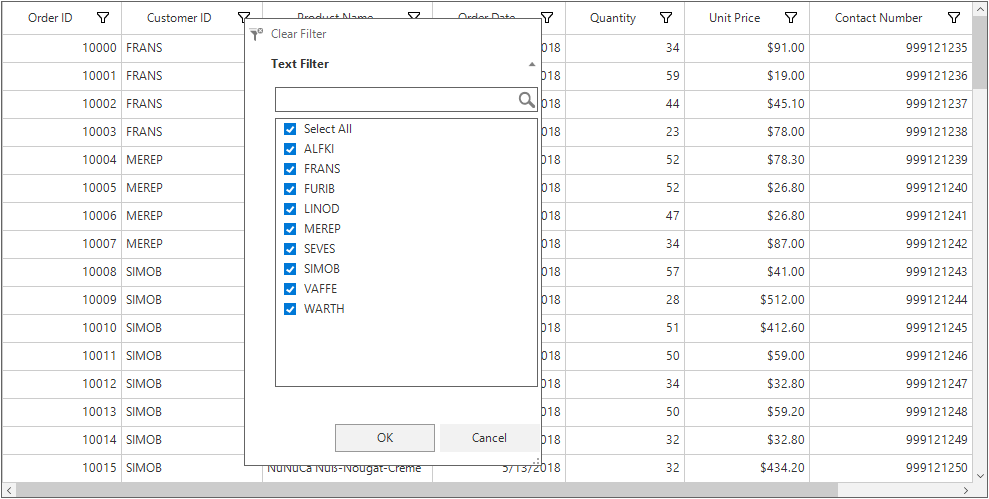Uncheck the ALFKI checkbox
Image resolution: width=989 pixels, height=499 pixels.
(x=290, y=150)
